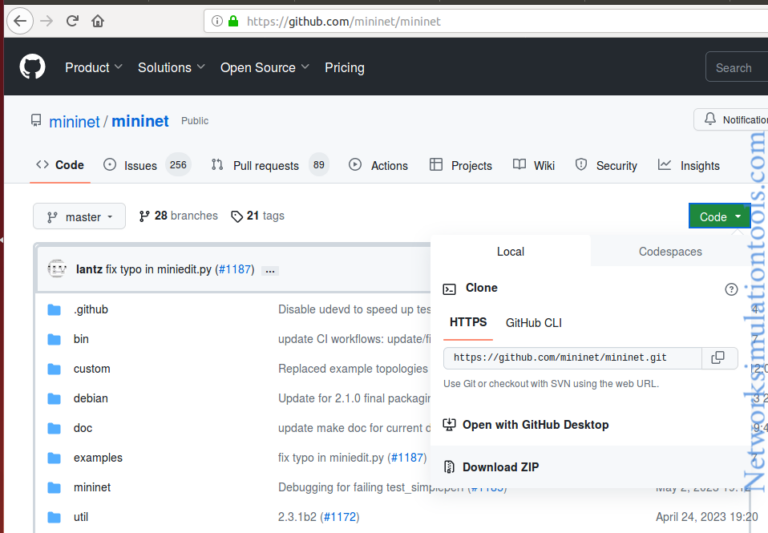The width and height of the screenshot is (768, 533).
Task: Click the help question mark icon beside Clone
Action: click(731, 289)
